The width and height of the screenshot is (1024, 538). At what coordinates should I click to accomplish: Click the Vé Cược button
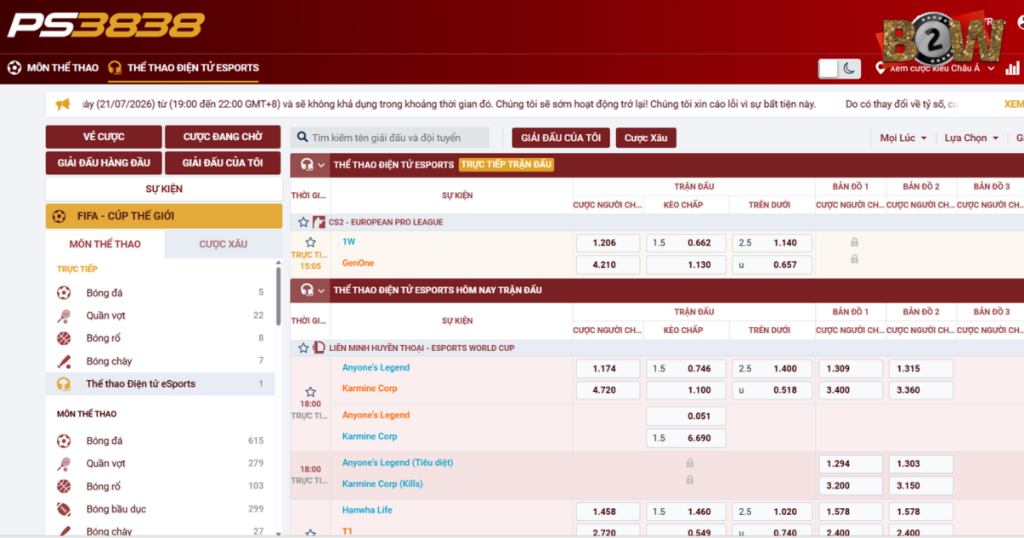[x=104, y=137]
